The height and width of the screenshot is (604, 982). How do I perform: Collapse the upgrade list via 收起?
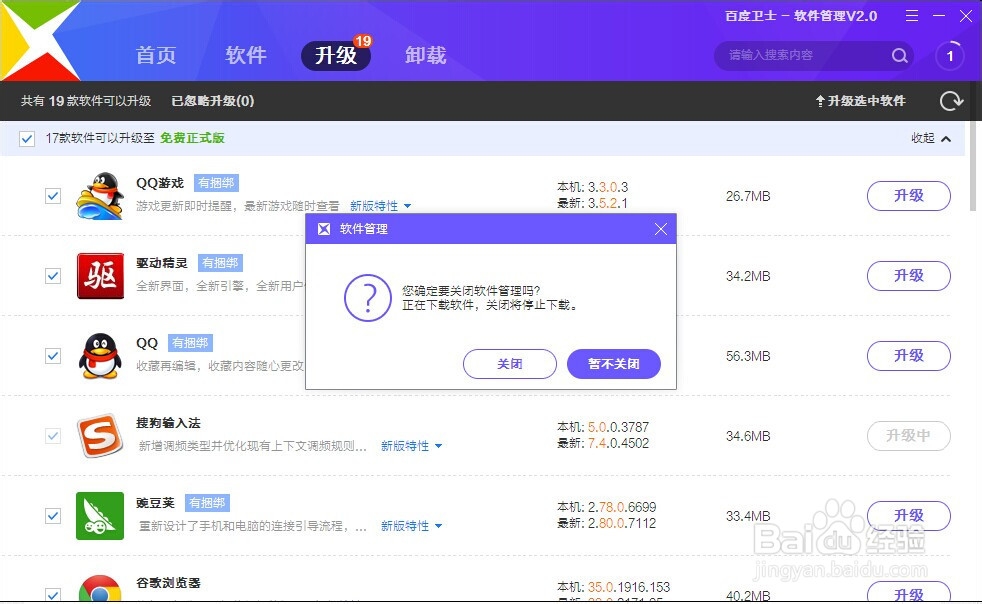[x=925, y=138]
